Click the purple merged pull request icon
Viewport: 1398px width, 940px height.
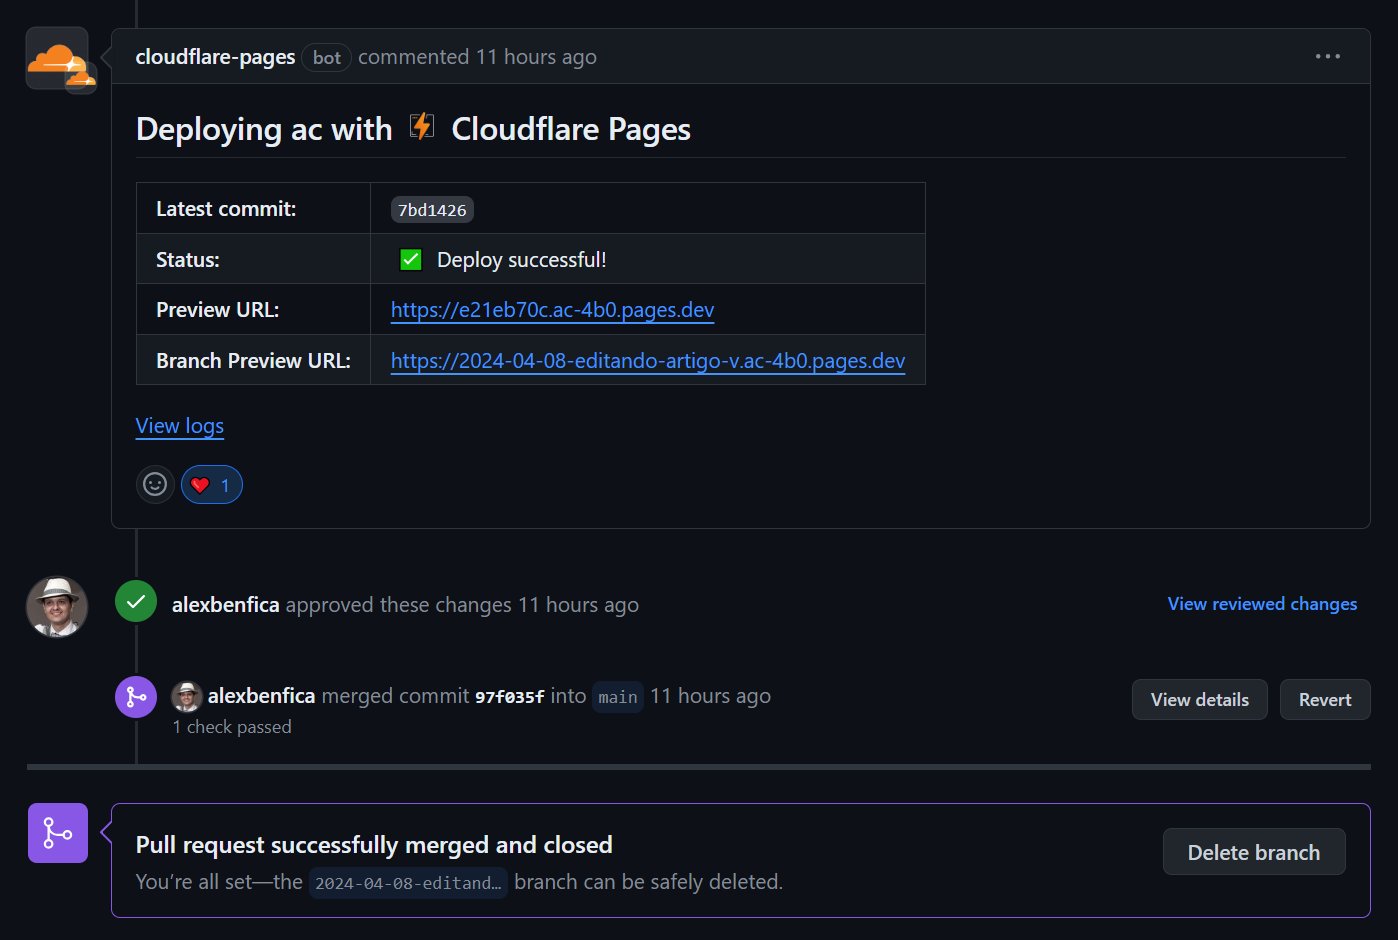57,833
